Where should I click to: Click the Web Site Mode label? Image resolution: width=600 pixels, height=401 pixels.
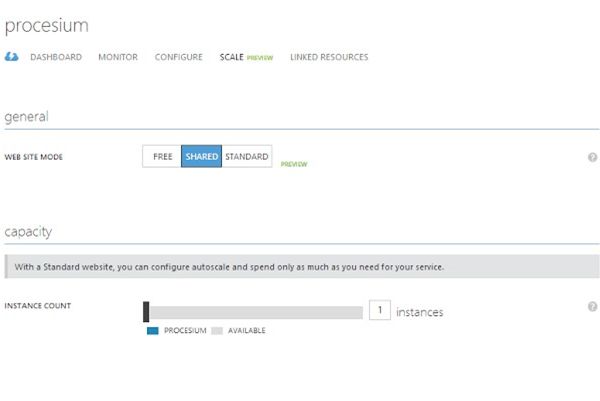coord(34,157)
